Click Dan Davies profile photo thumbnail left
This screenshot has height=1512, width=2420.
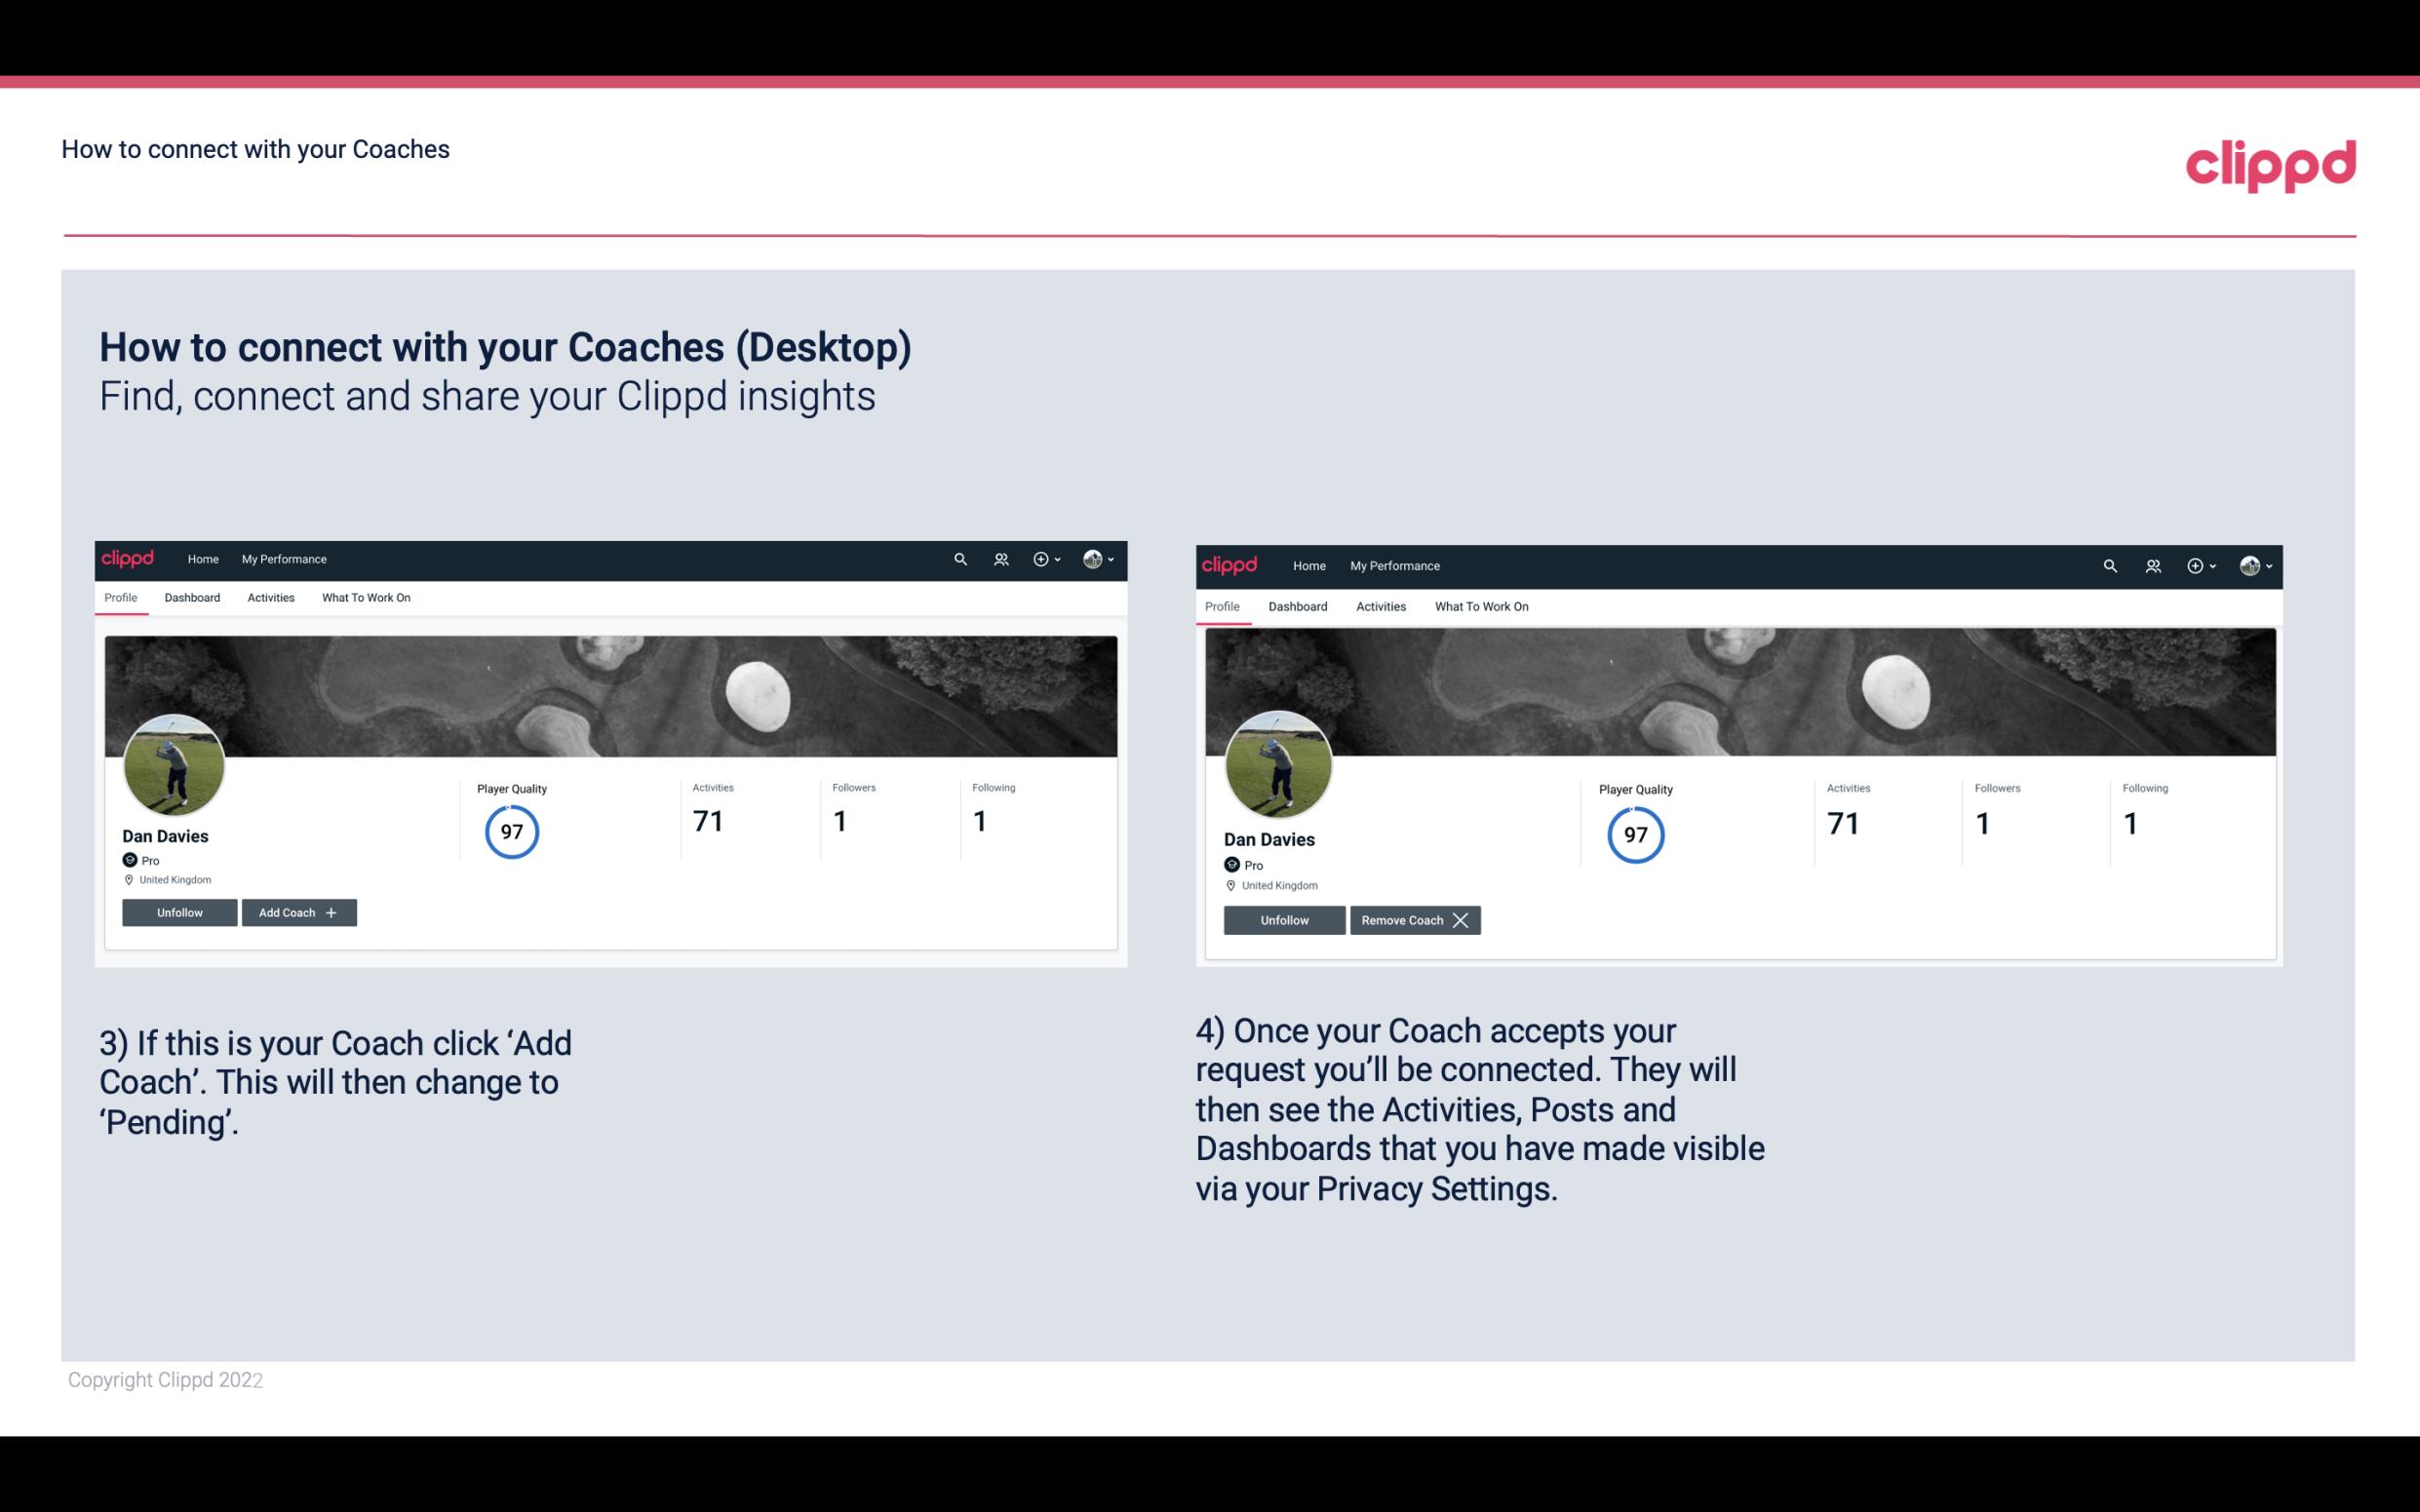pyautogui.click(x=175, y=759)
